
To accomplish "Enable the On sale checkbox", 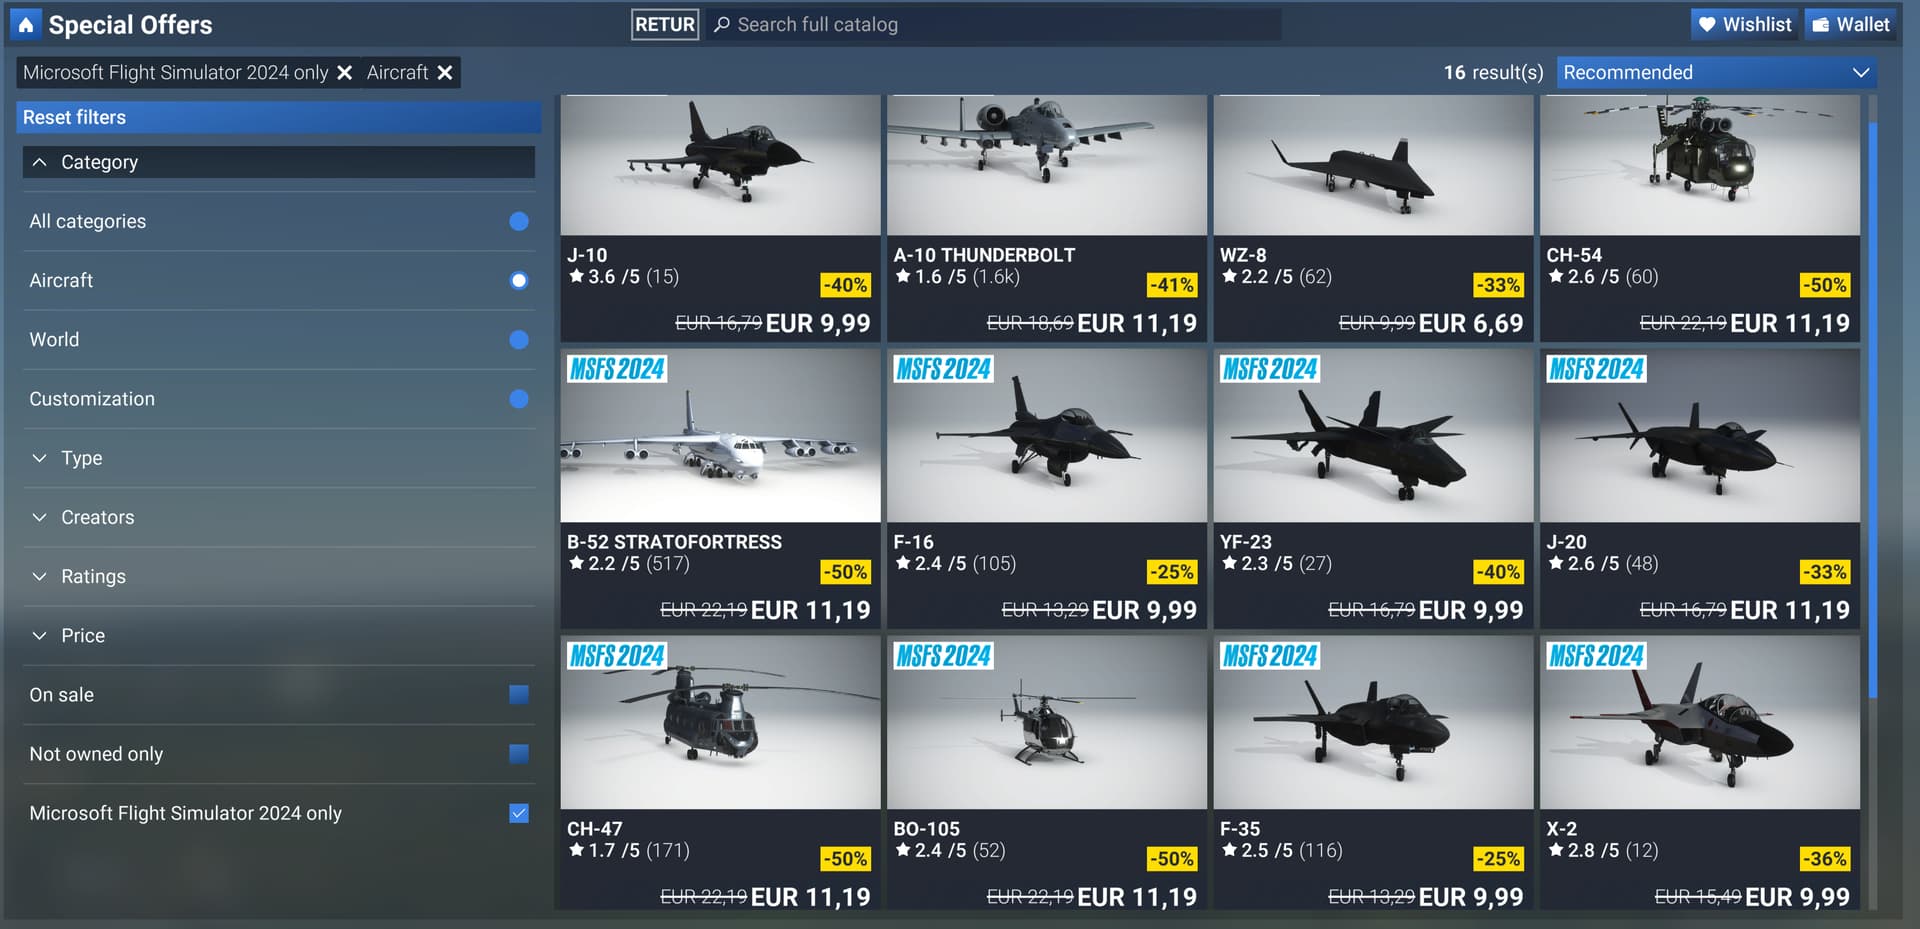I will (518, 695).
